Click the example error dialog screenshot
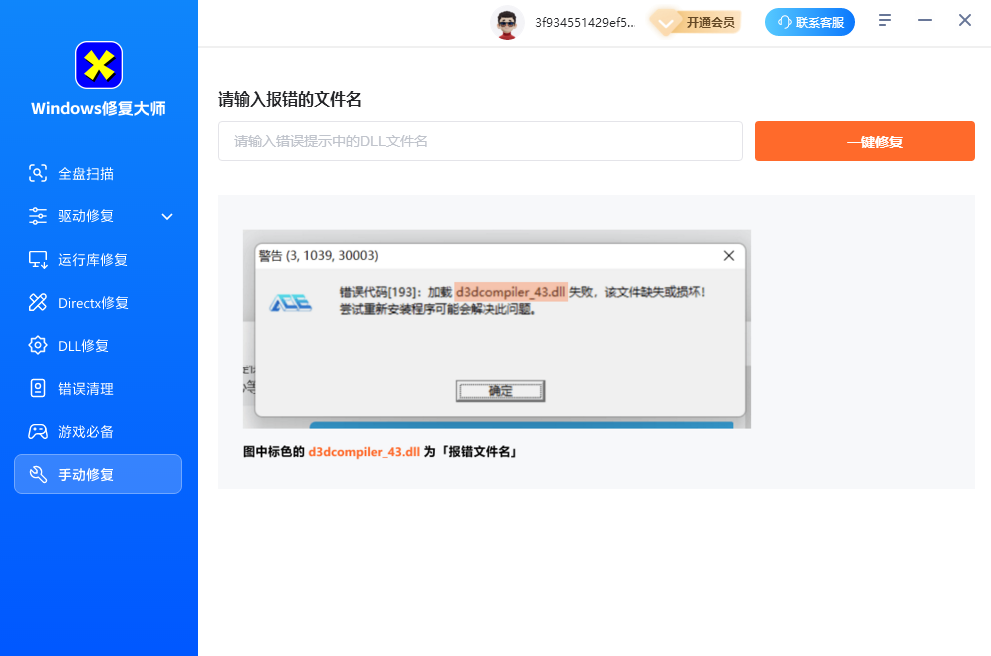991x656 pixels. pyautogui.click(x=497, y=329)
